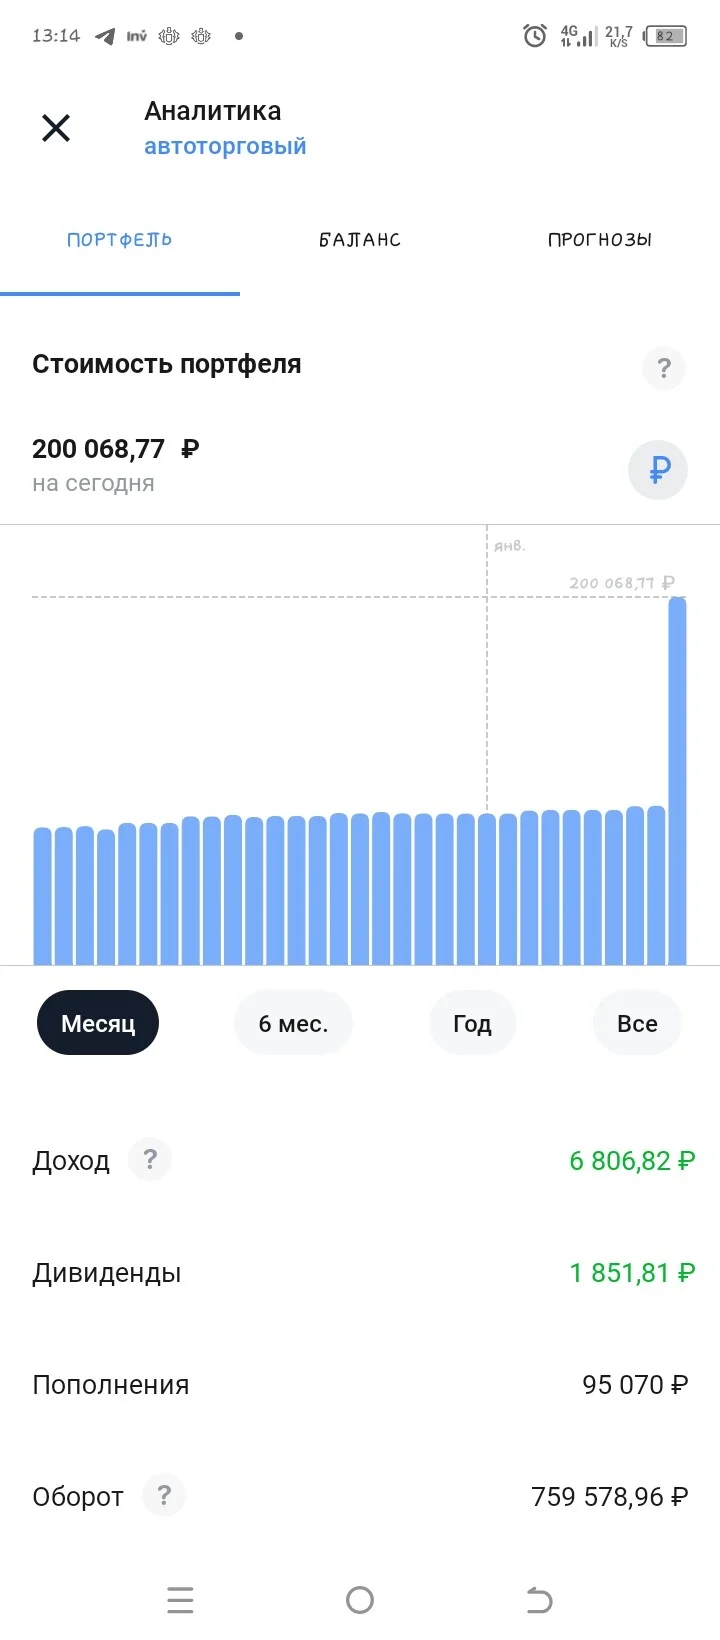Tap the alarm clock status icon
720x1640 pixels.
[535, 36]
